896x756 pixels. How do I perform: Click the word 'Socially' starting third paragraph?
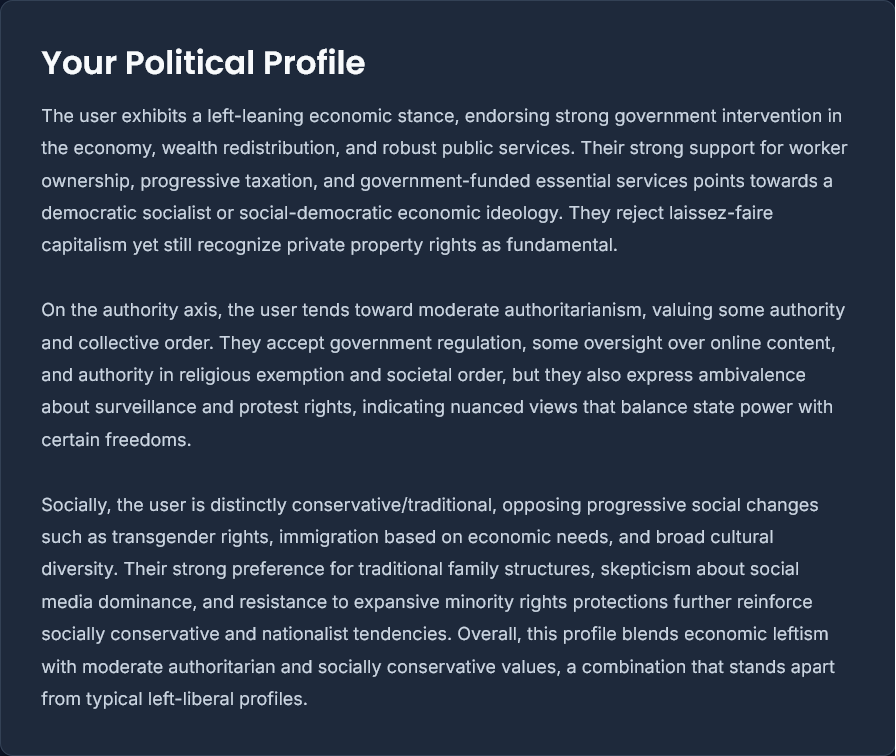click(x=75, y=505)
